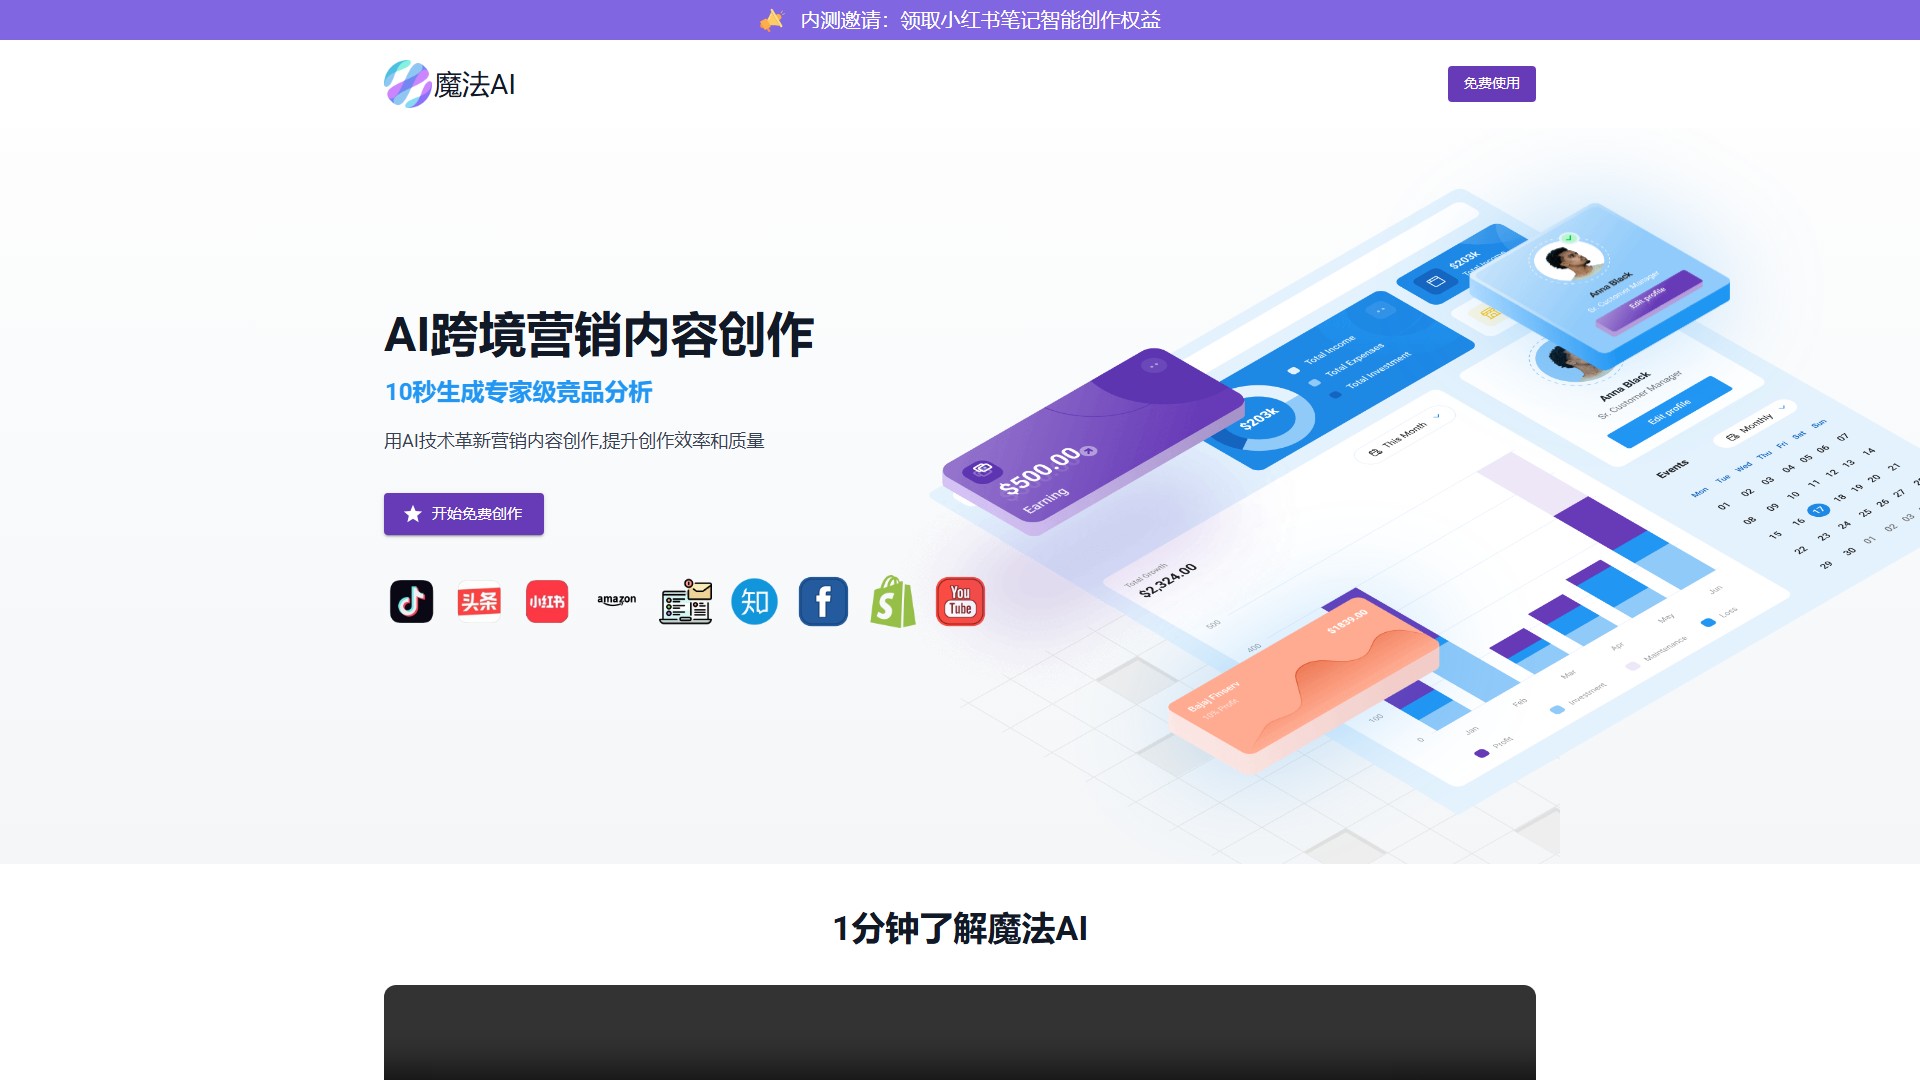Viewport: 1920px width, 1080px height.
Task: Click the Amazon logo icon
Action: click(x=616, y=600)
